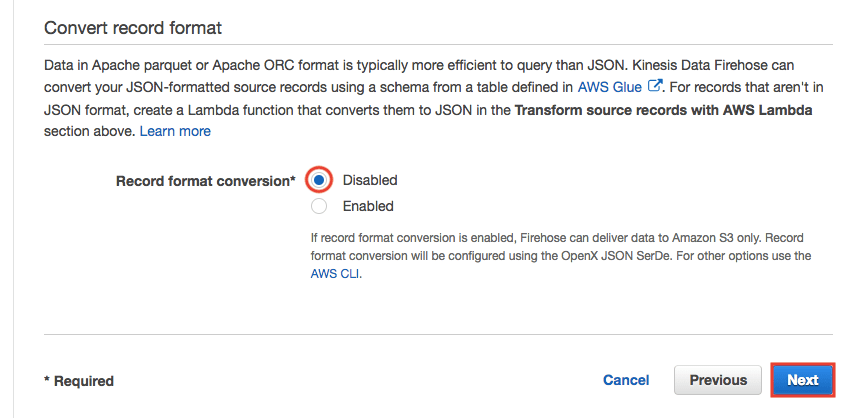Click the external link icon beside AWS Glue
This screenshot has height=418, width=848.
(x=656, y=87)
